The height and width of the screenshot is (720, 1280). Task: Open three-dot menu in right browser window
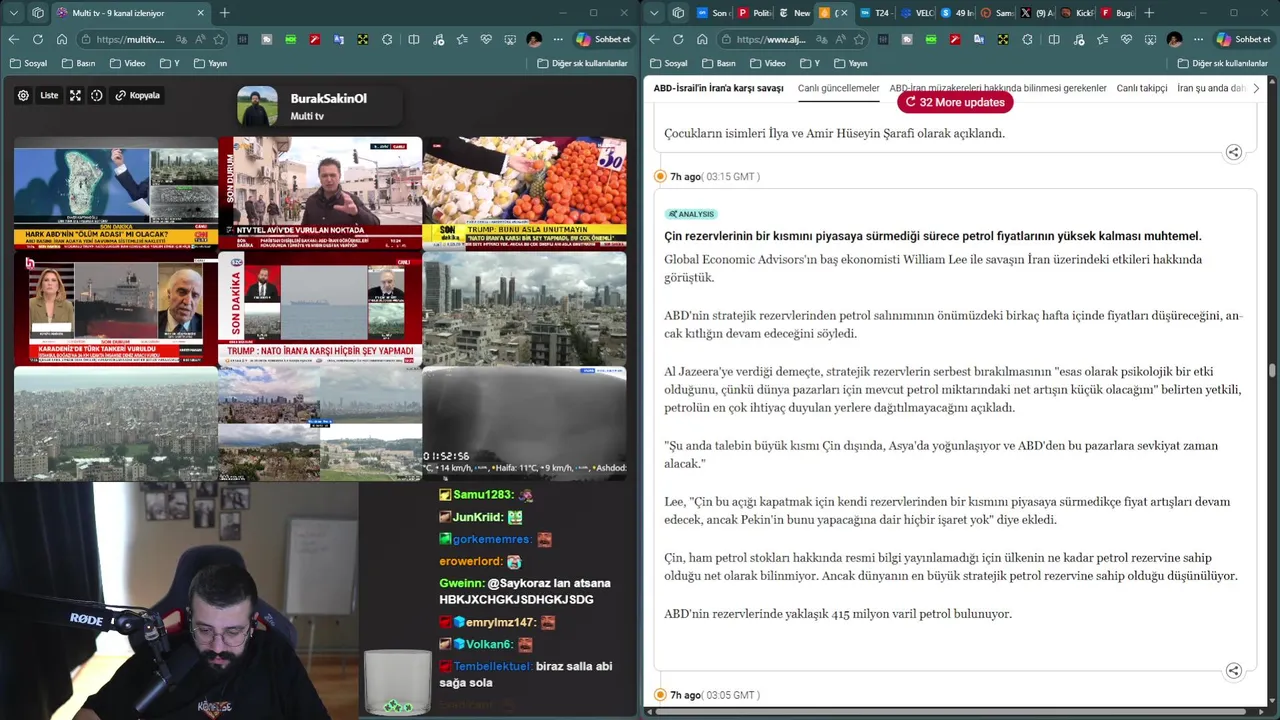1198,39
